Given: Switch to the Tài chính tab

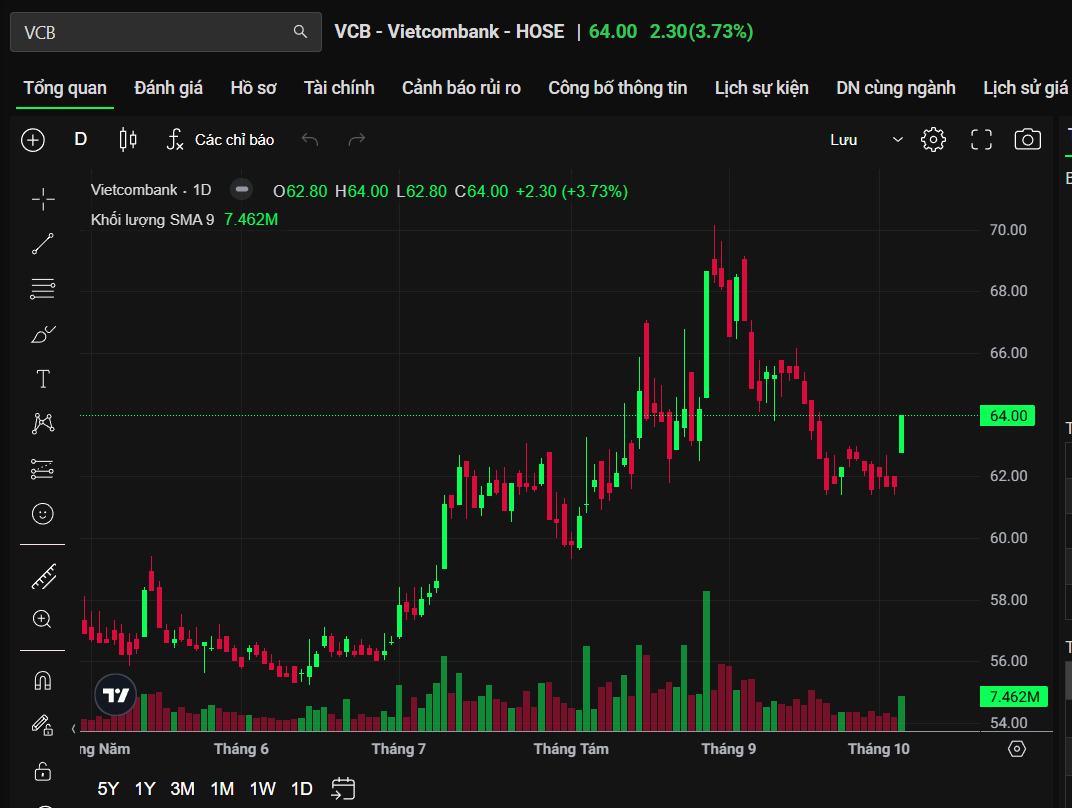Looking at the screenshot, I should coord(339,88).
